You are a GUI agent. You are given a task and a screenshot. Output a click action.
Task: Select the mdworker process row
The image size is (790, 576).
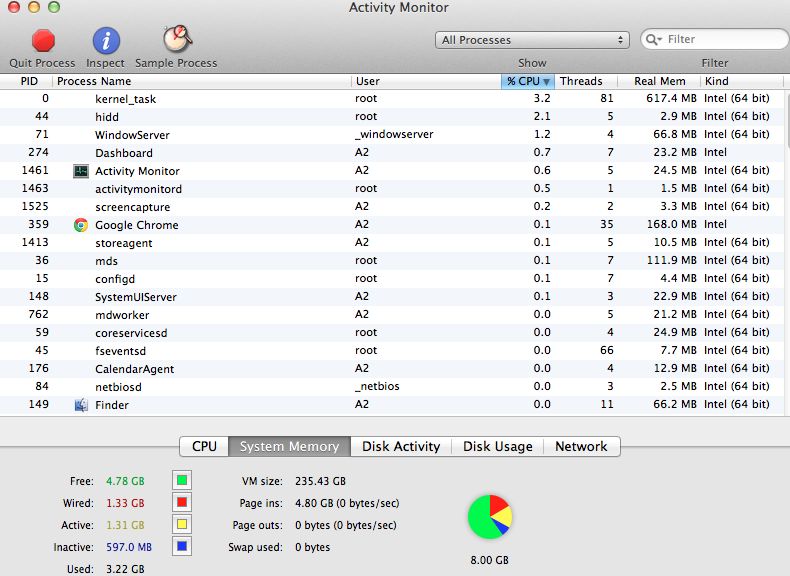pos(392,314)
